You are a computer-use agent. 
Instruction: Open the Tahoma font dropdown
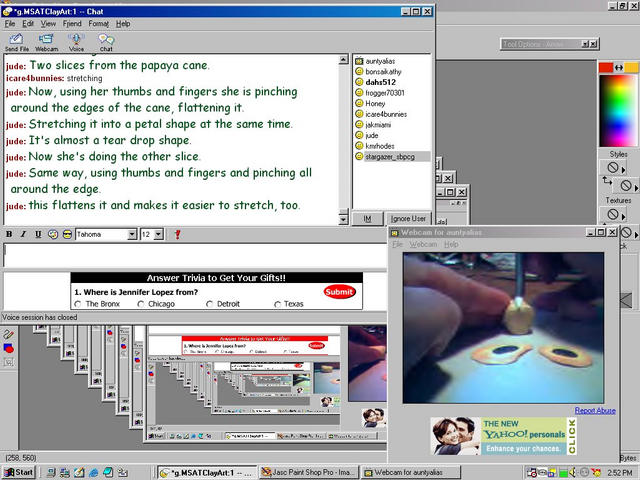click(132, 234)
